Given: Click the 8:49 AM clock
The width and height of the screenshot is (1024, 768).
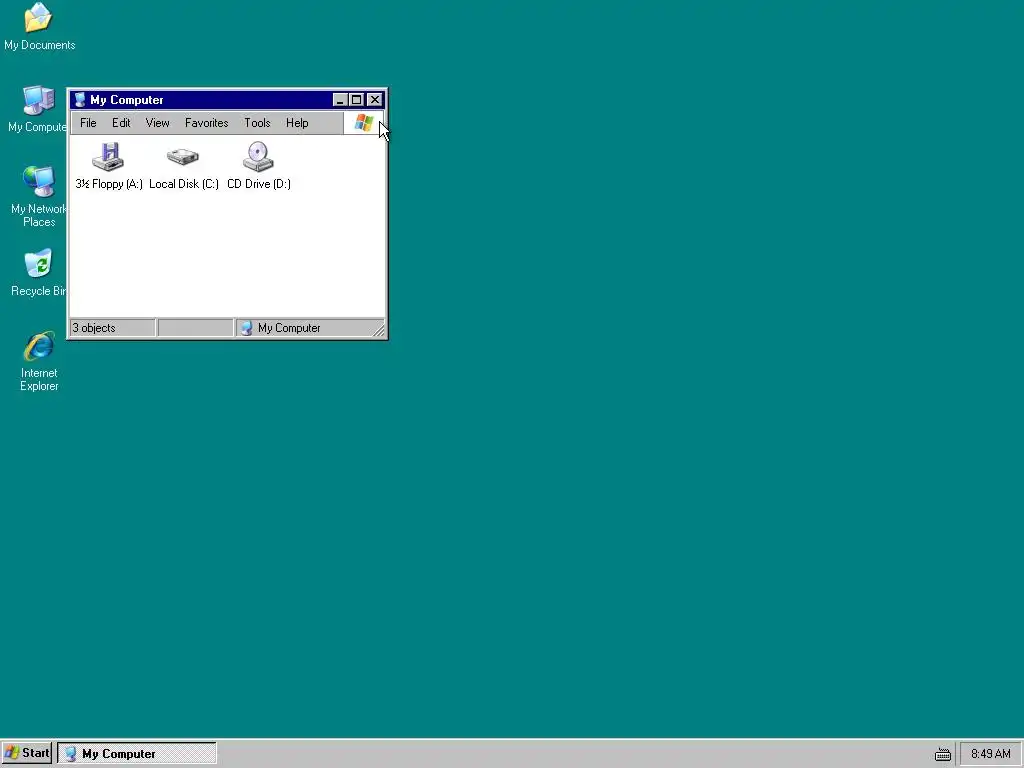Looking at the screenshot, I should 991,754.
